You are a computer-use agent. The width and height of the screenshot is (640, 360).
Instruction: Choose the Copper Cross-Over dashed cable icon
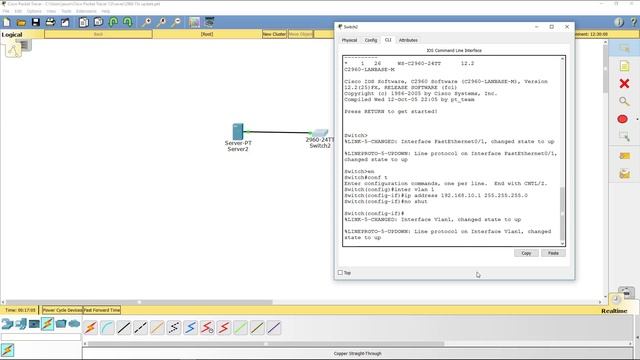click(x=140, y=327)
